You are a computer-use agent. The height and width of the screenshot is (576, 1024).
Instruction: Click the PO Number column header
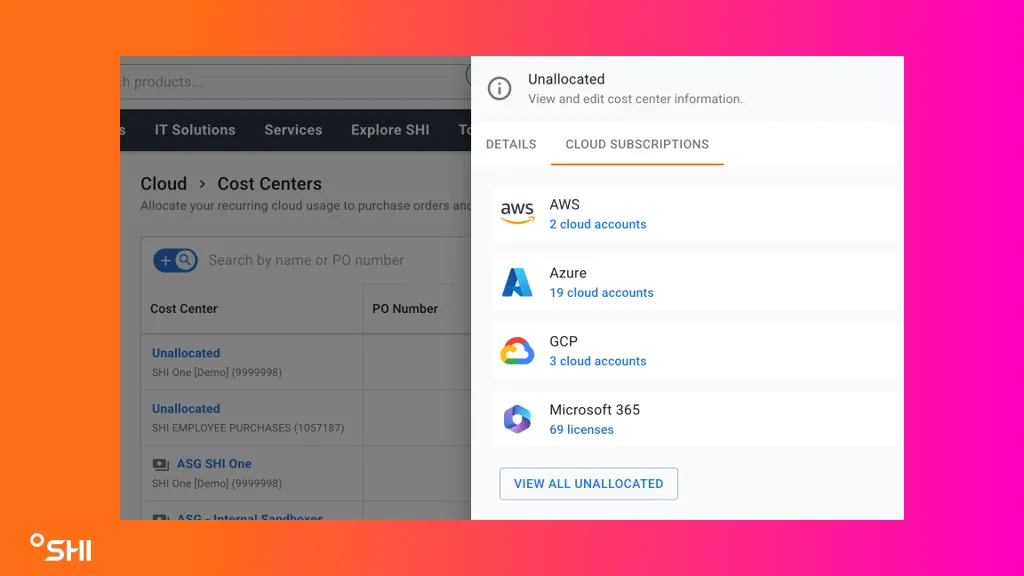pyautogui.click(x=405, y=309)
